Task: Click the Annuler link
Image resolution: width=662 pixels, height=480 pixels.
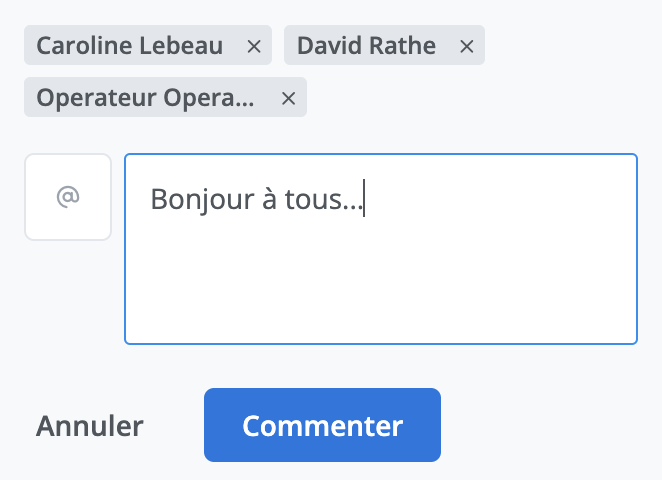Action: point(90,426)
